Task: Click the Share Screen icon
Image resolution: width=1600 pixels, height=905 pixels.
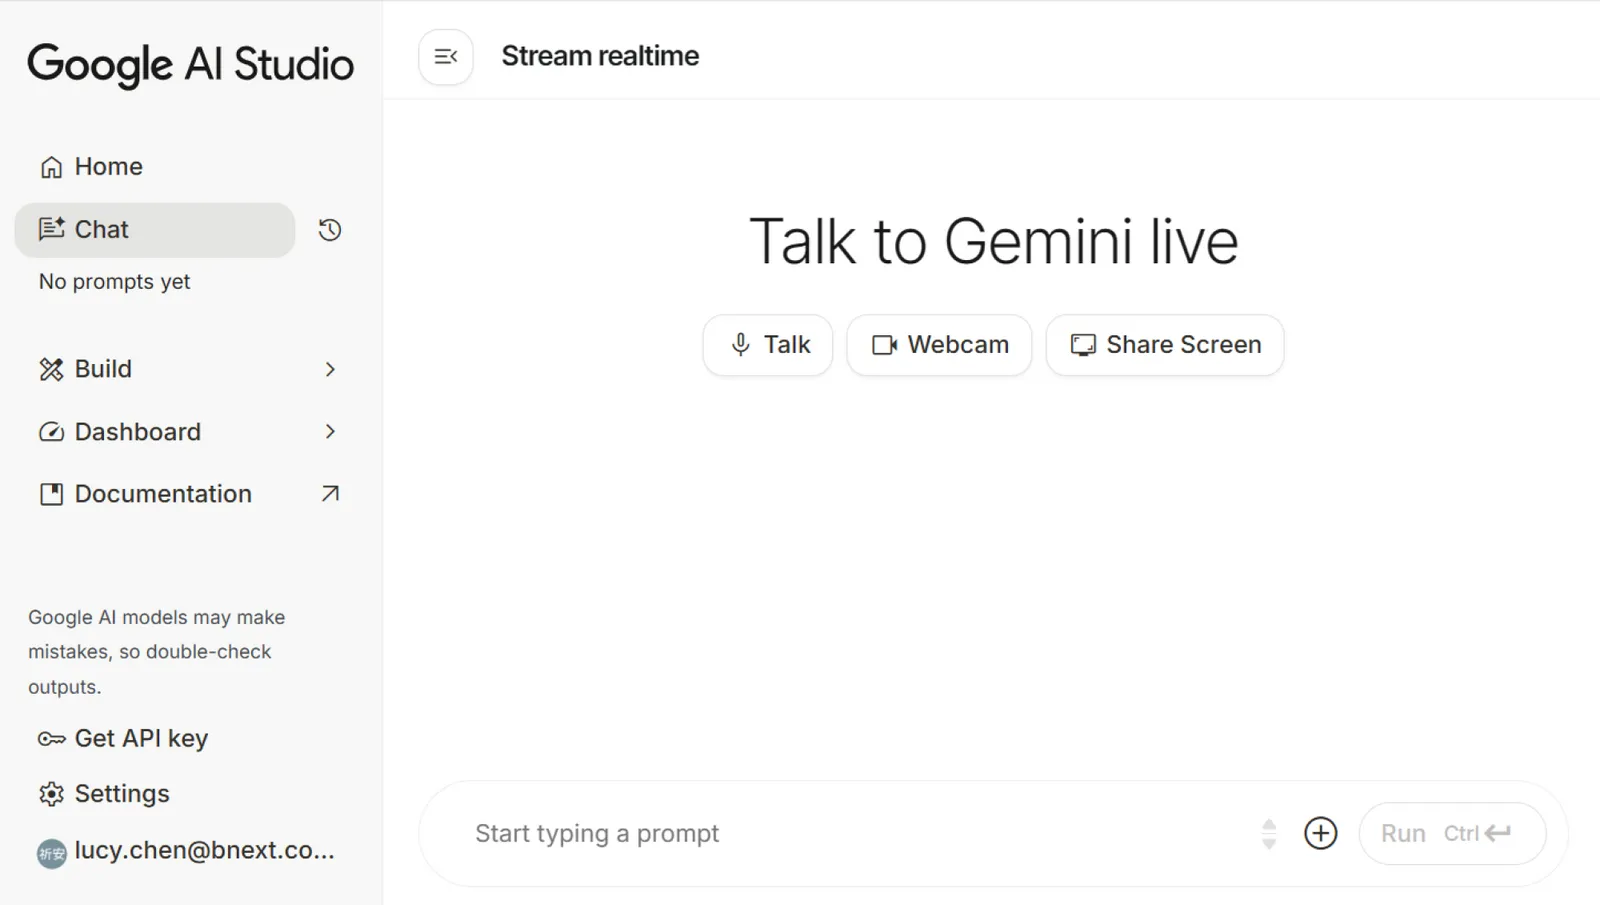Action: (1082, 344)
